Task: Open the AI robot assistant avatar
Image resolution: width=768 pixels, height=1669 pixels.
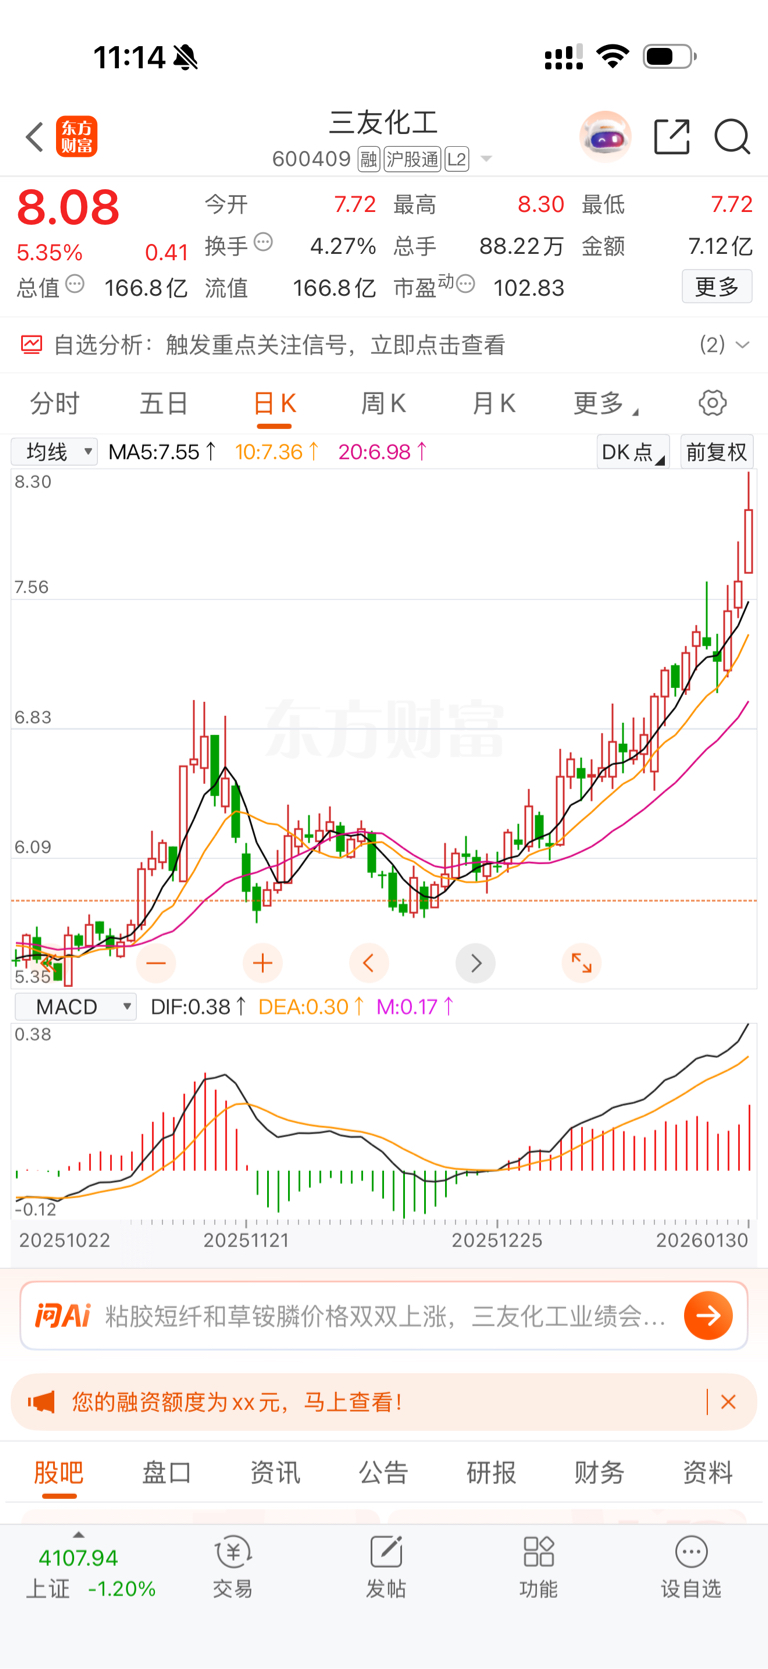Action: pos(605,136)
